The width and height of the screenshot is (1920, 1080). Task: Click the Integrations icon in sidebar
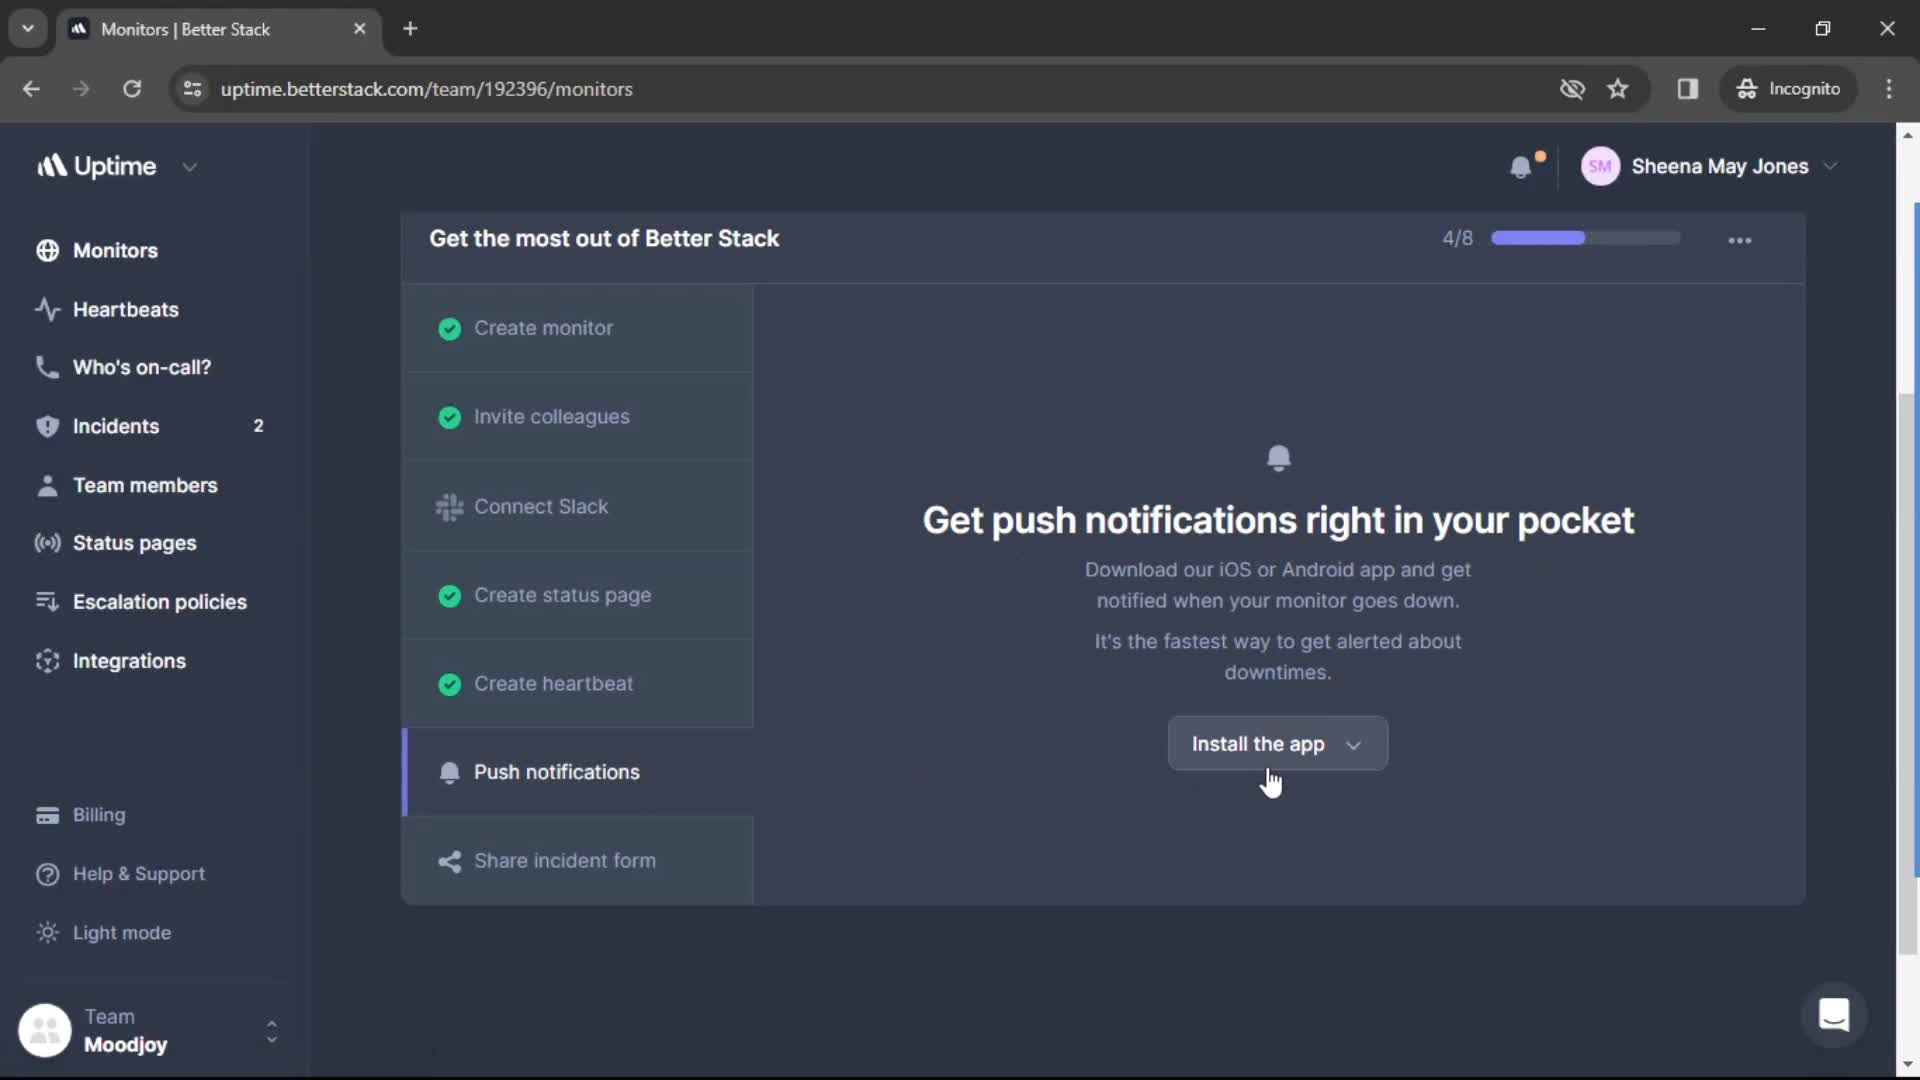47,661
